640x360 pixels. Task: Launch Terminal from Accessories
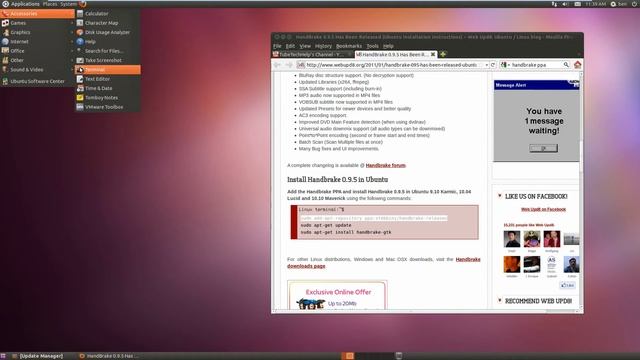tap(108, 70)
